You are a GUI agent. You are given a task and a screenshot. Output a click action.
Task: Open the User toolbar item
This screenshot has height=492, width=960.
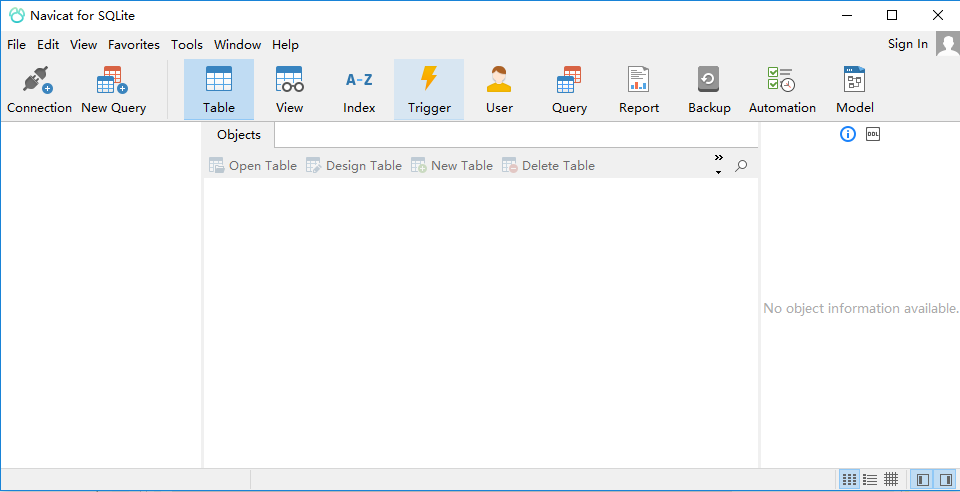(x=499, y=89)
